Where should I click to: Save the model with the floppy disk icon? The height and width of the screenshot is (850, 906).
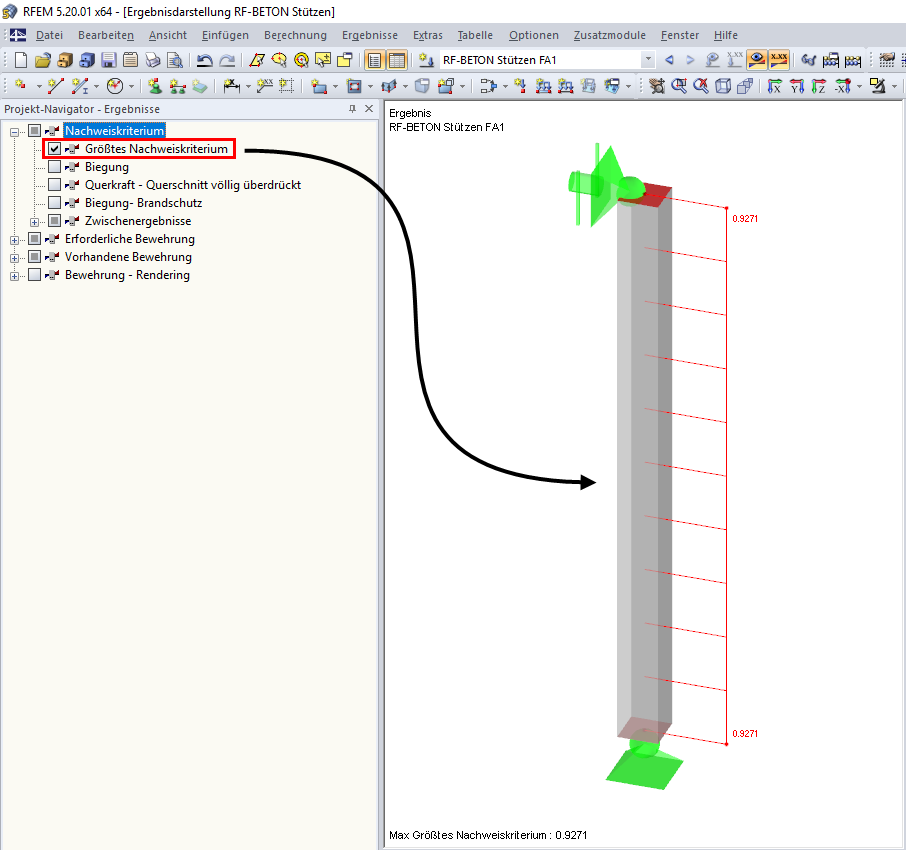(x=109, y=60)
